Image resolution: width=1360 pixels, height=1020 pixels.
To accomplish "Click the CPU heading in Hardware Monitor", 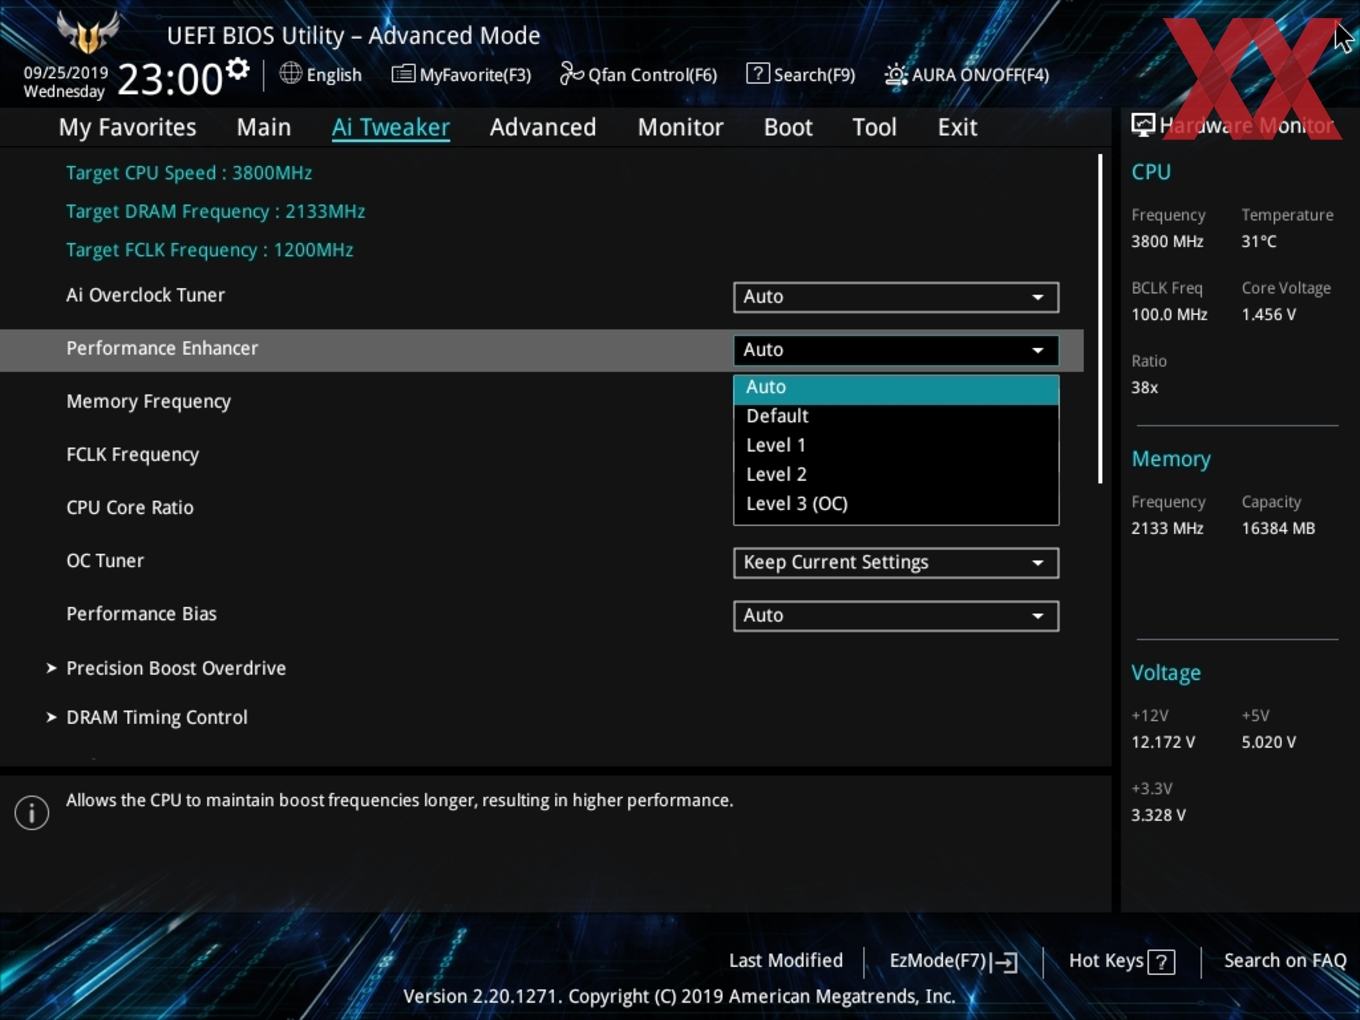I will tap(1151, 172).
